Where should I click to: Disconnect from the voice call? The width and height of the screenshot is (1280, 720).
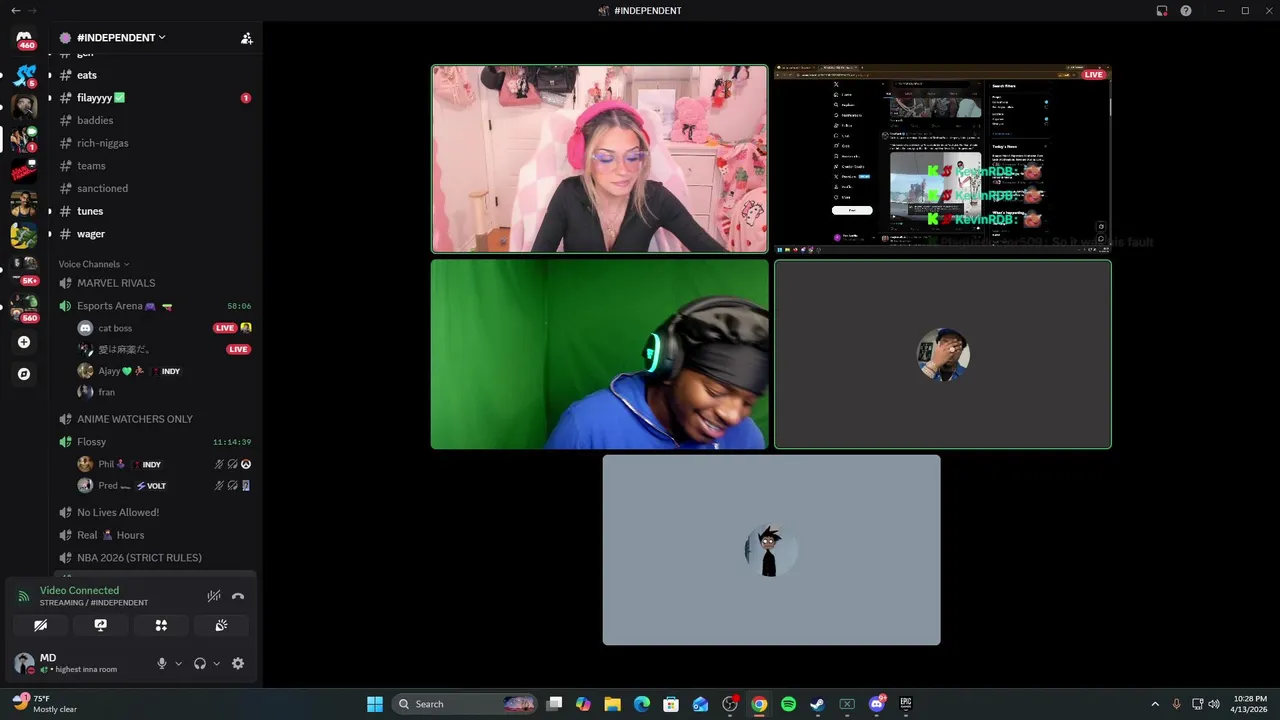[238, 596]
